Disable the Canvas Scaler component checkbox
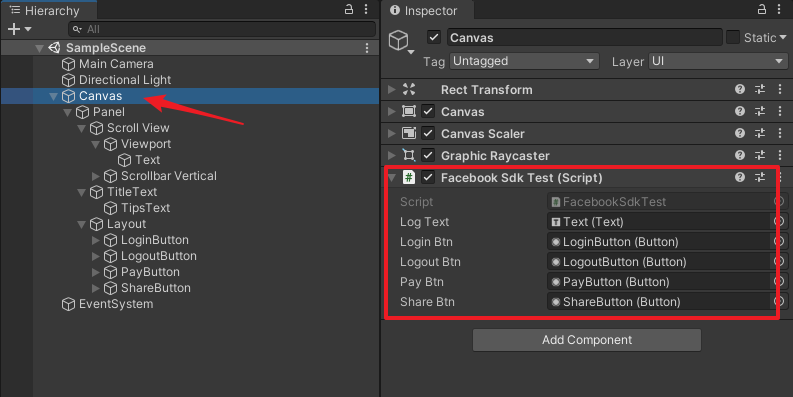This screenshot has height=397, width=793. point(428,134)
